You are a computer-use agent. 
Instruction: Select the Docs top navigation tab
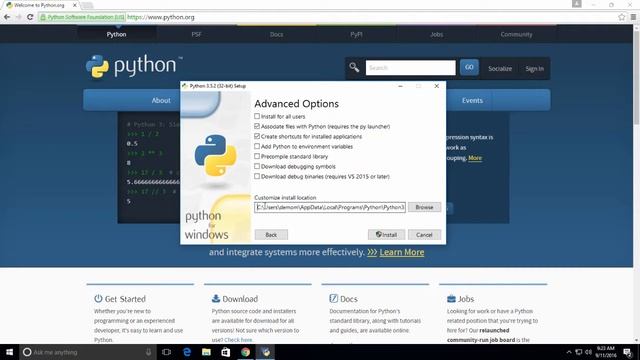(x=276, y=34)
